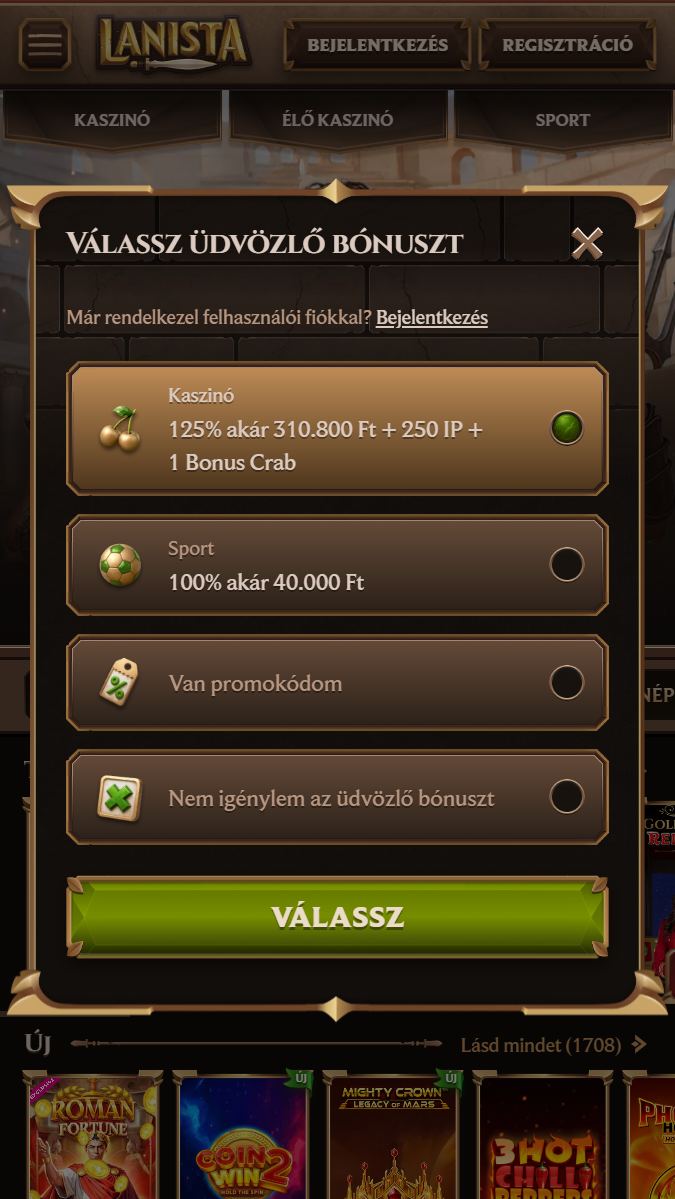This screenshot has height=1199, width=675.
Task: Open the hamburger menu icon
Action: coord(44,44)
